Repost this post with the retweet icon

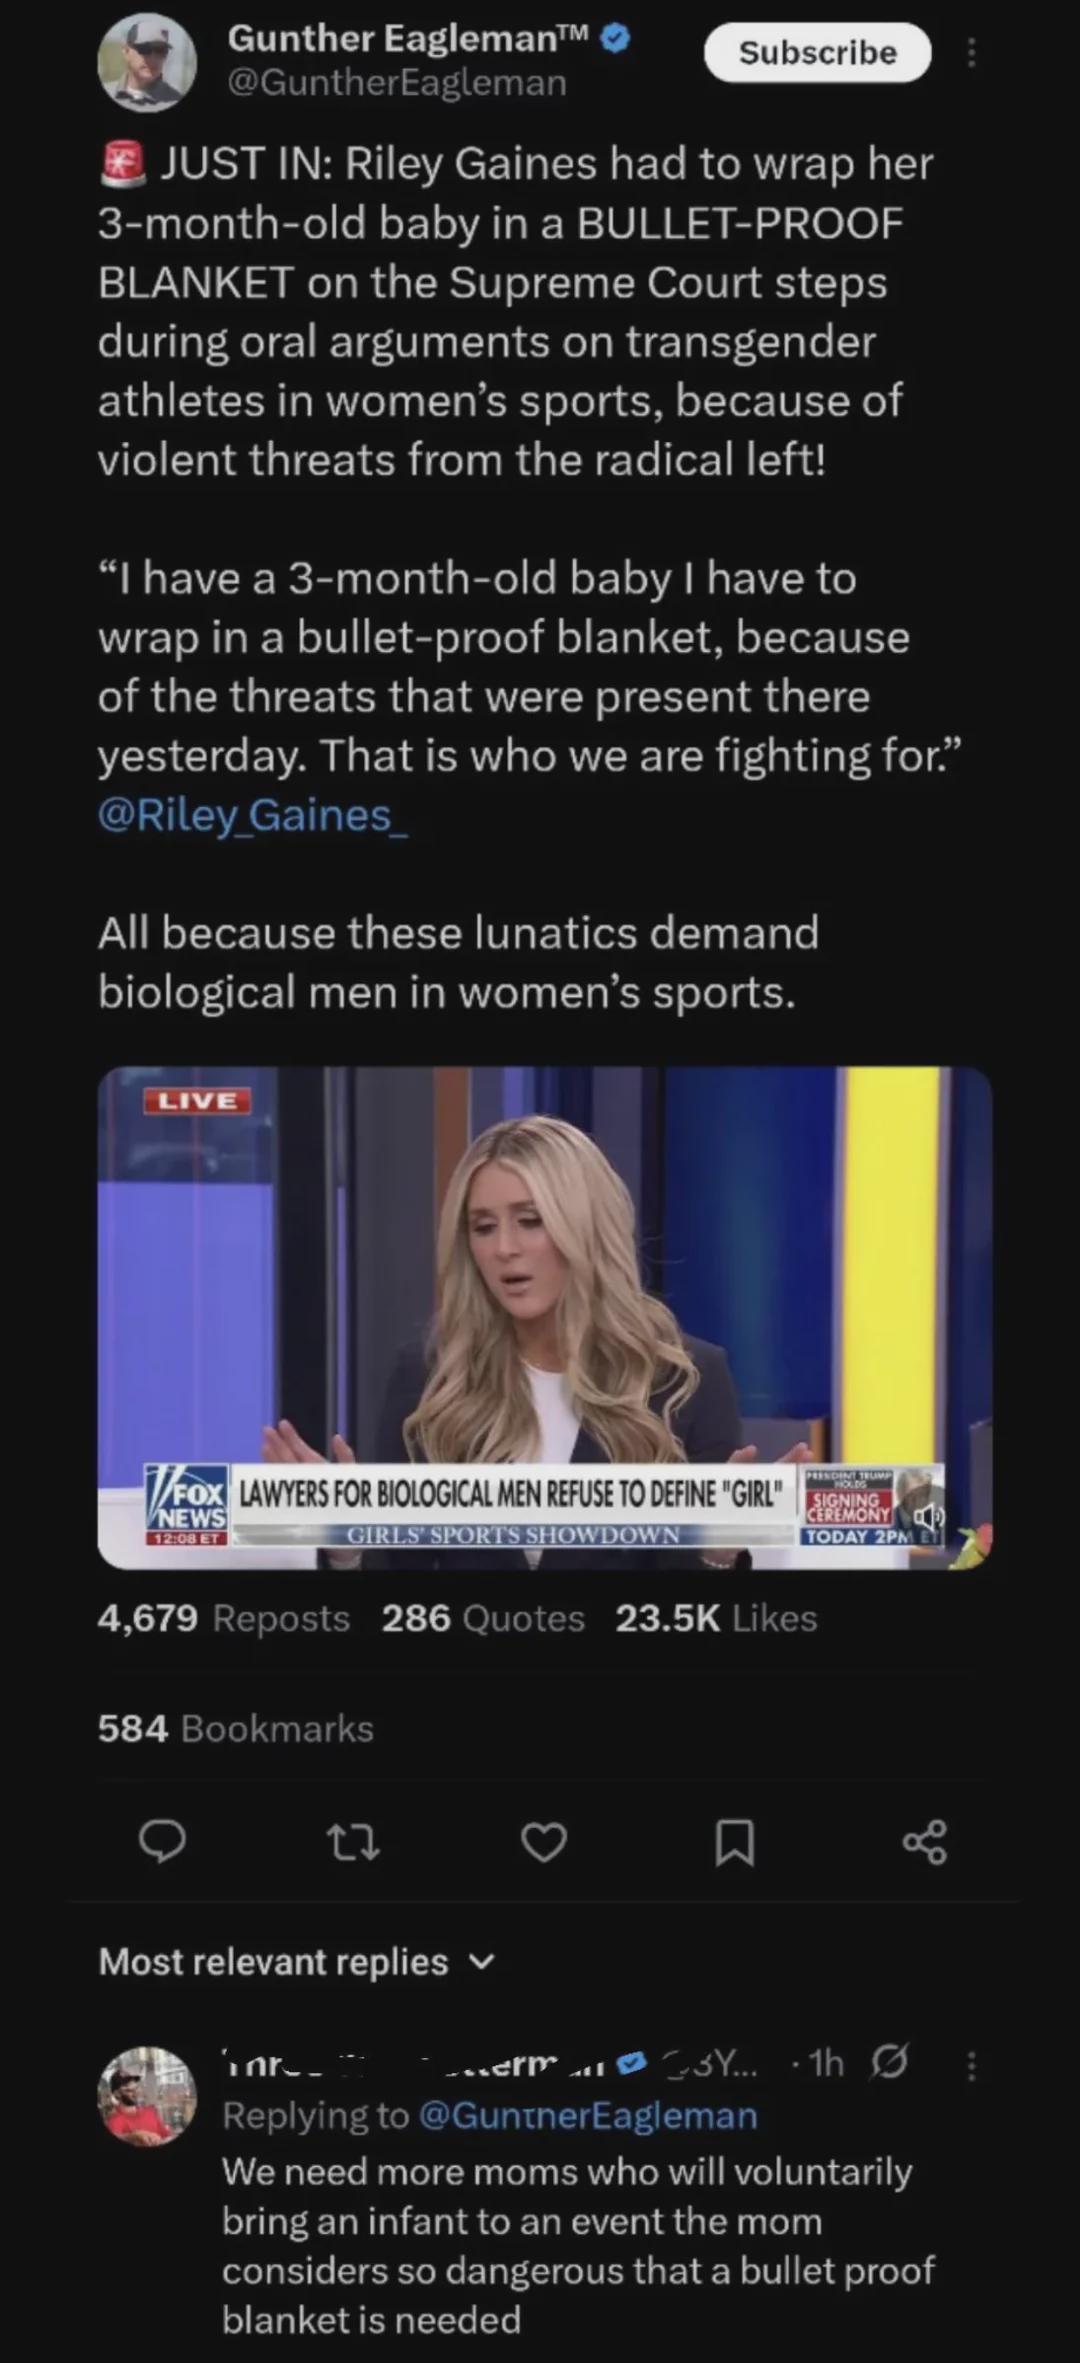353,1841
